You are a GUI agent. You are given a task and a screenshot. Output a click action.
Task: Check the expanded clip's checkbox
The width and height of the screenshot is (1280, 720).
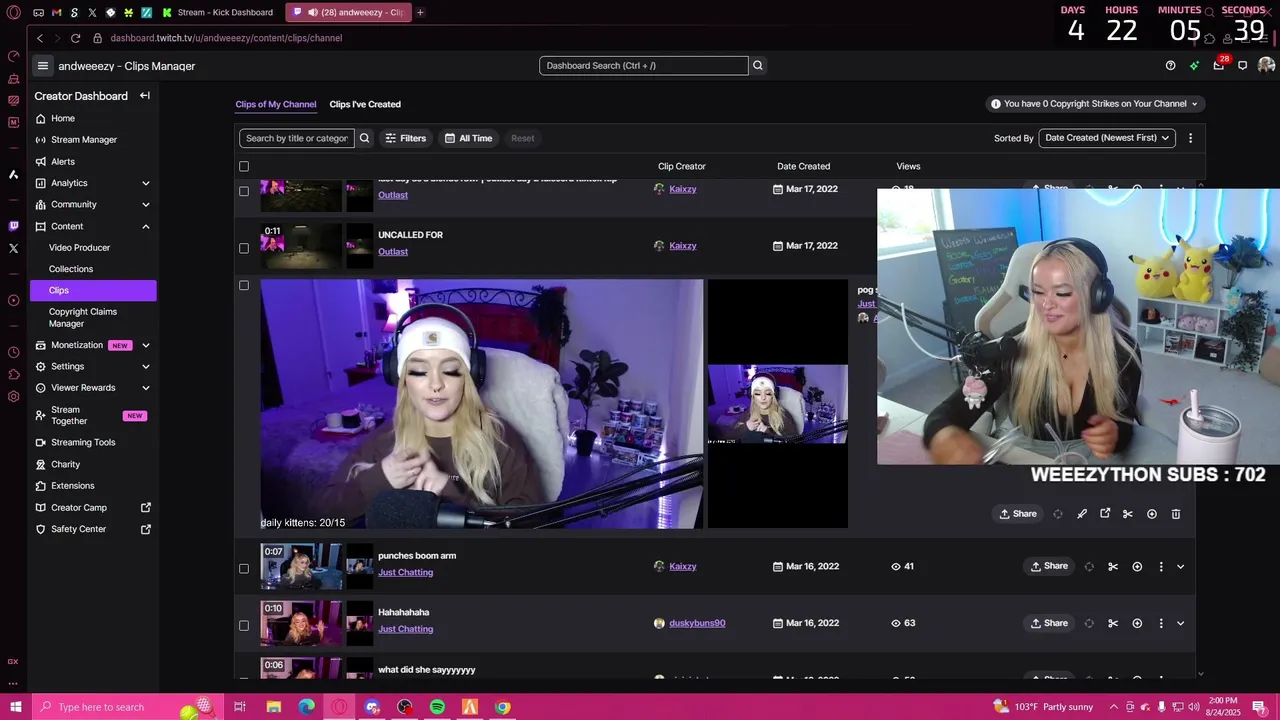[x=244, y=285]
